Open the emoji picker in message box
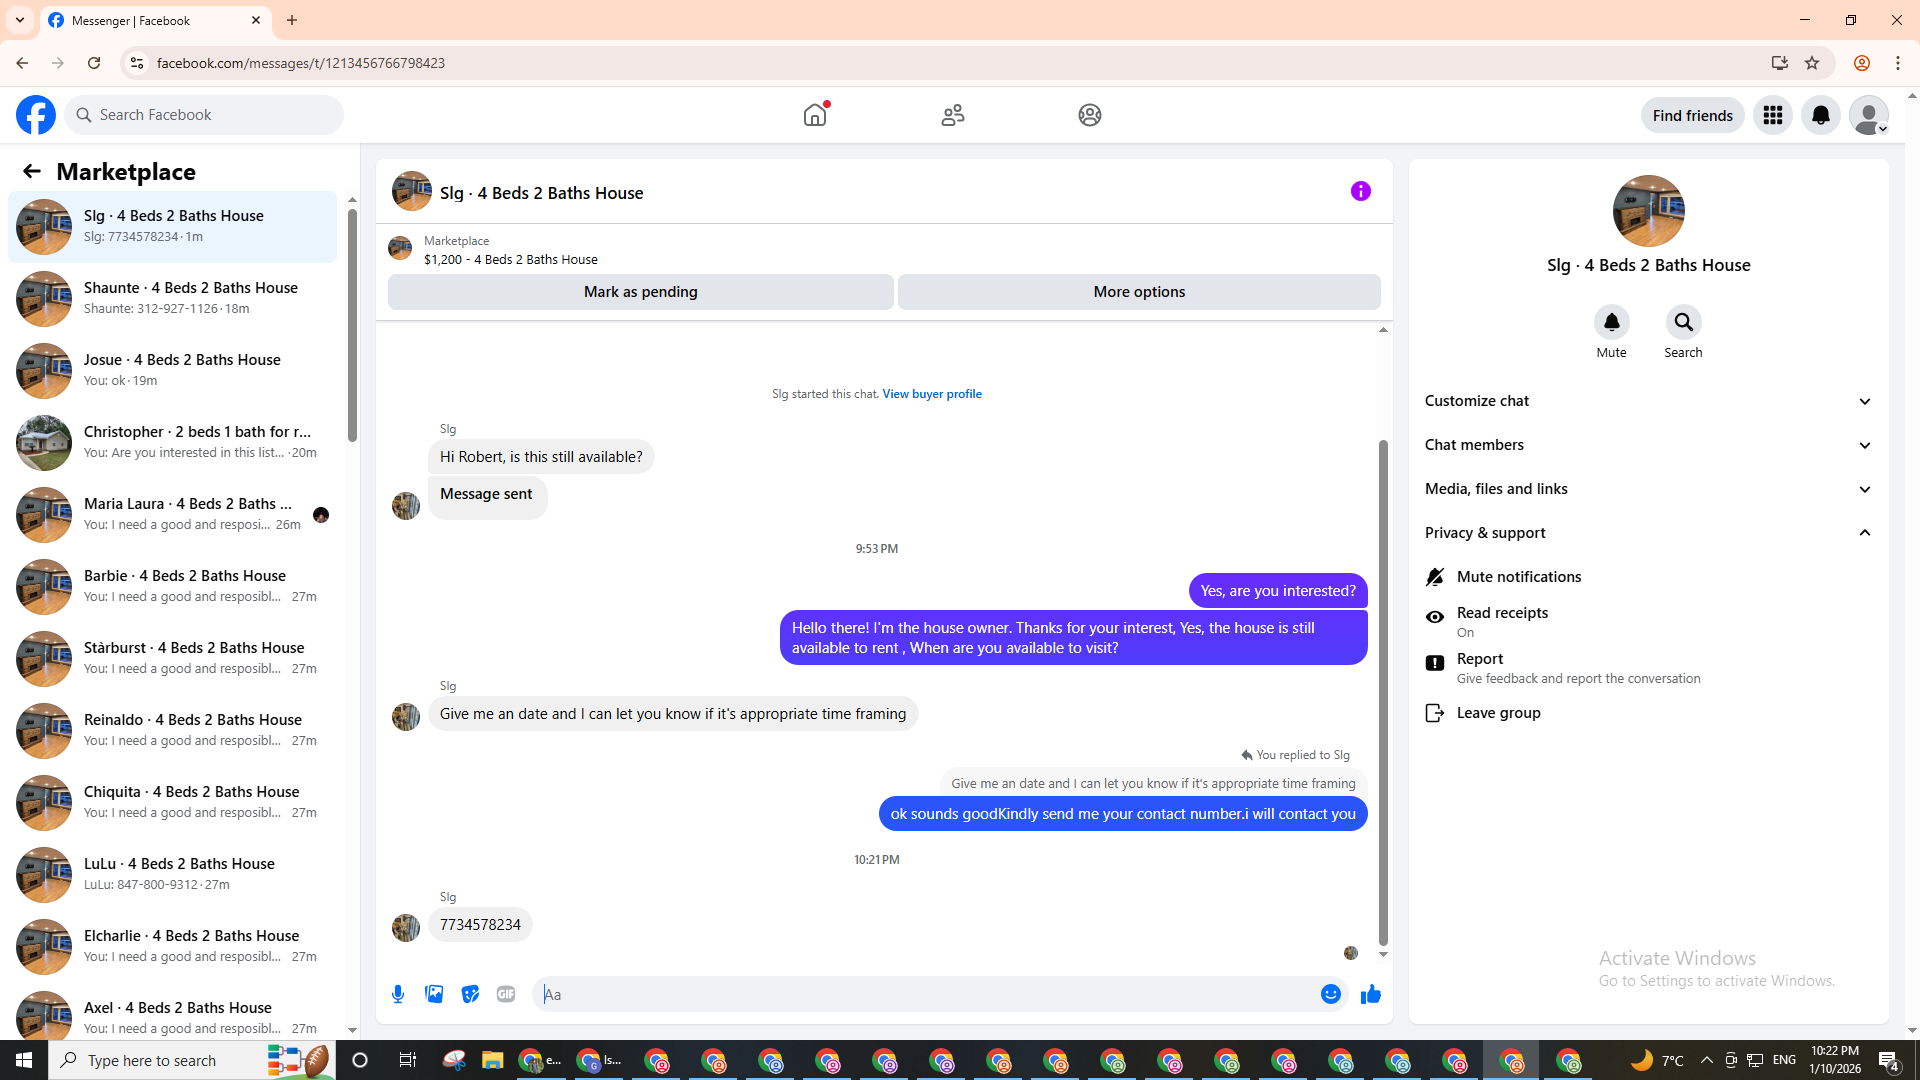Image resolution: width=1920 pixels, height=1080 pixels. coord(1330,994)
